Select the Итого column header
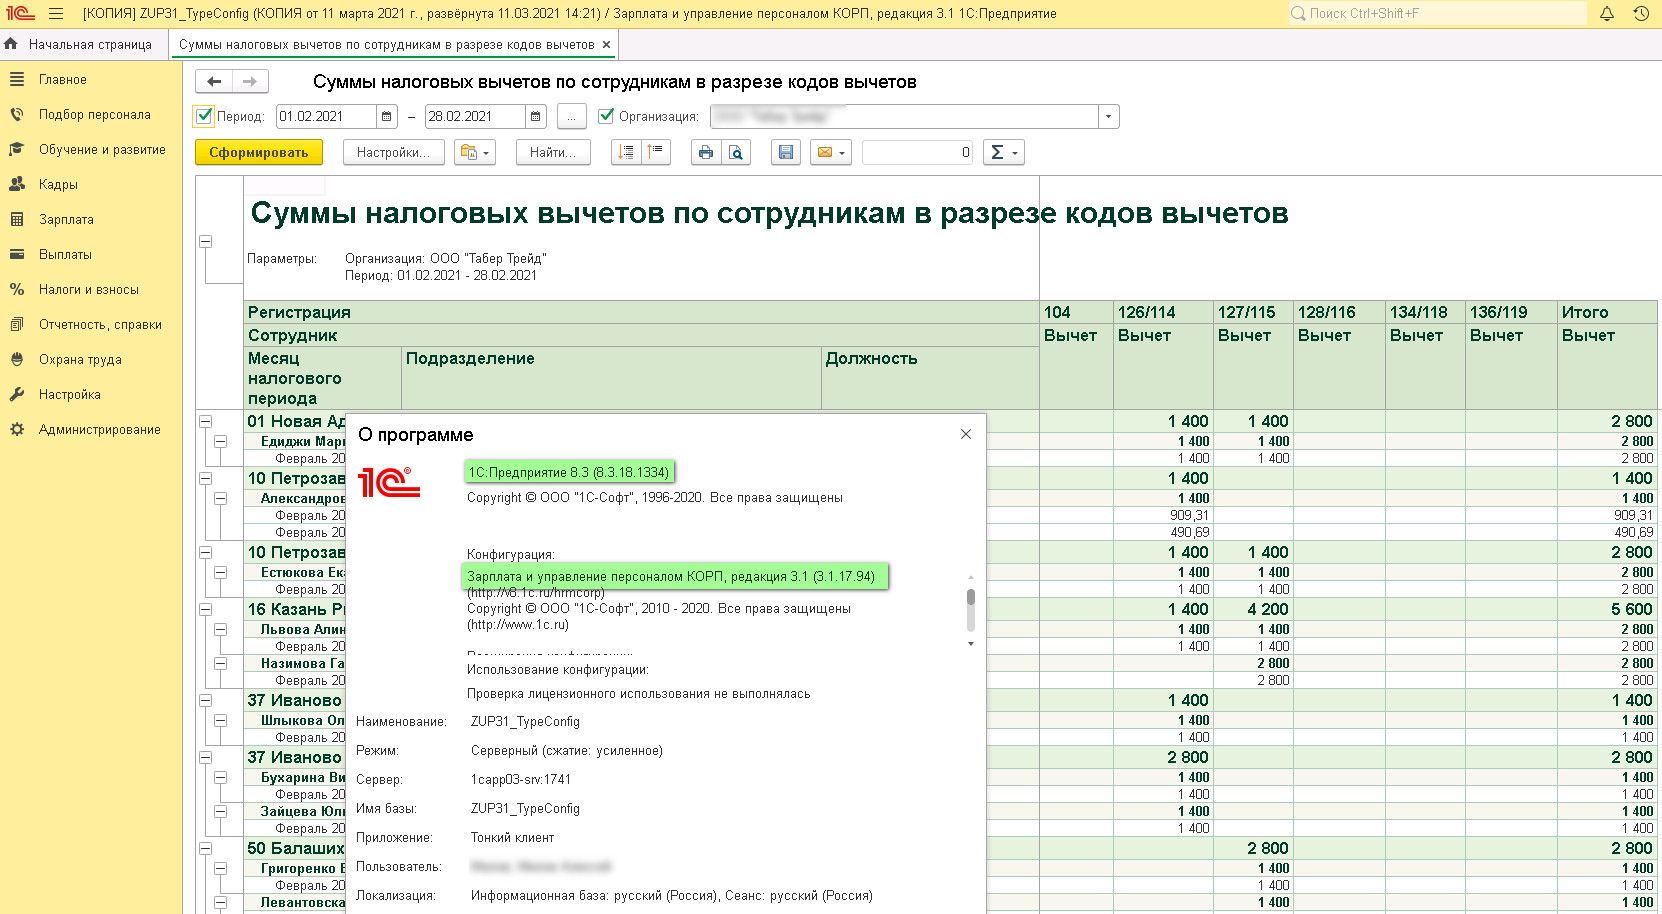 click(1607, 312)
